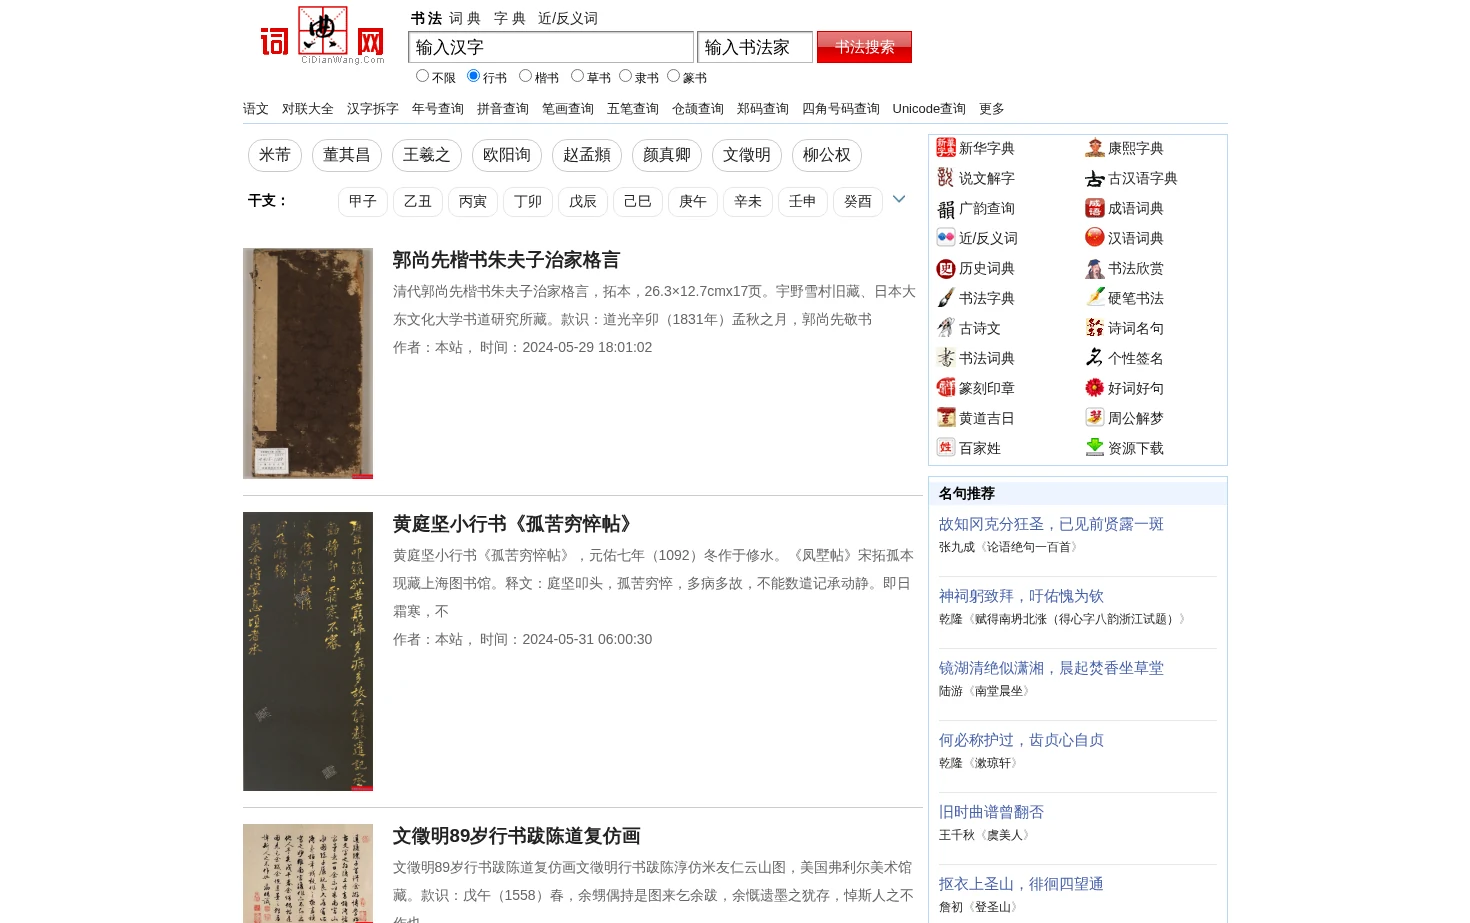Open the 黄庭坚 孤苦穷悴帖 rubbing thumbnail
Viewport: 1470px width, 923px height.
(x=308, y=652)
